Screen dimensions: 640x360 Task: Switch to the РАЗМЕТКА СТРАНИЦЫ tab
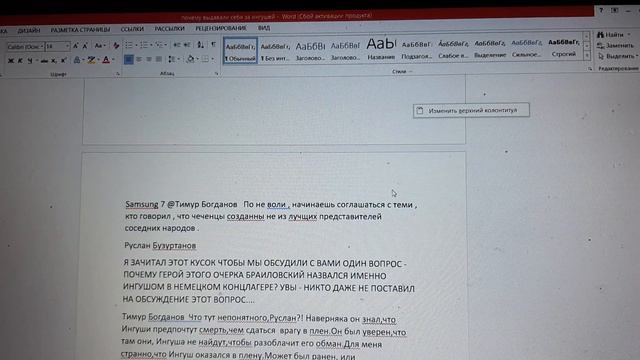(80, 30)
